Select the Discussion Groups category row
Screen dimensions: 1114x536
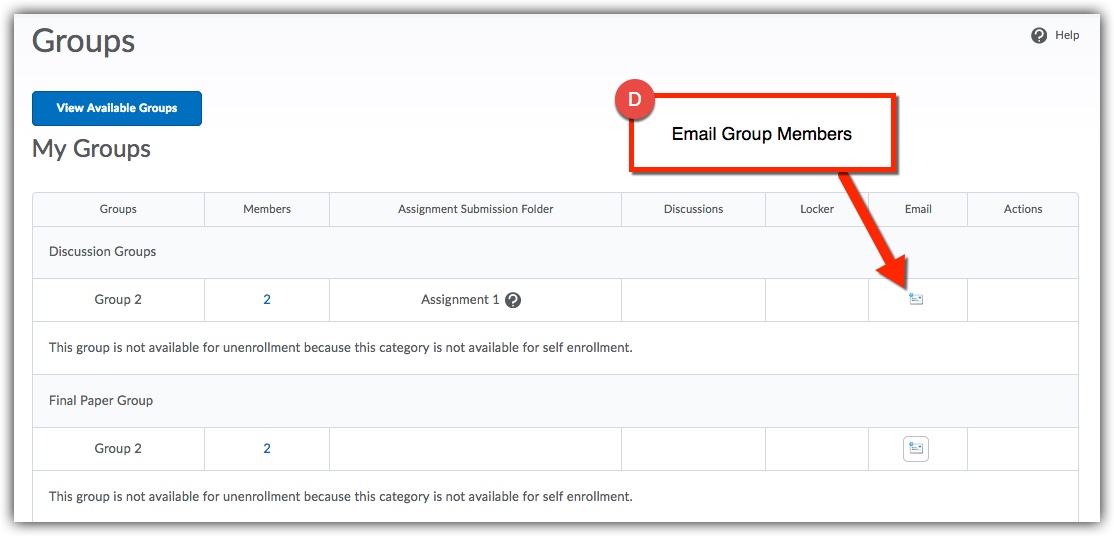click(103, 252)
